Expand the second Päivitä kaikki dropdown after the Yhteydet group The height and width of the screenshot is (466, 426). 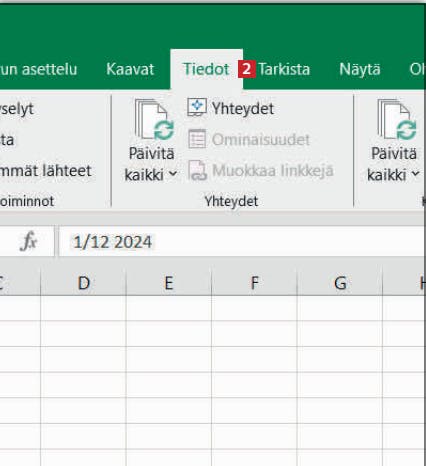pyautogui.click(x=415, y=174)
